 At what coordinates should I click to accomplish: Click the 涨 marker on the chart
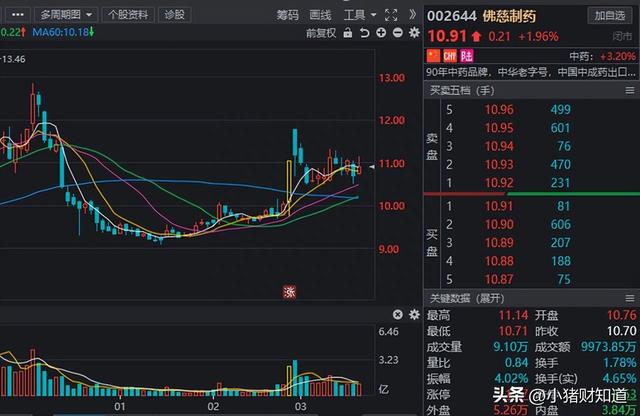[289, 292]
